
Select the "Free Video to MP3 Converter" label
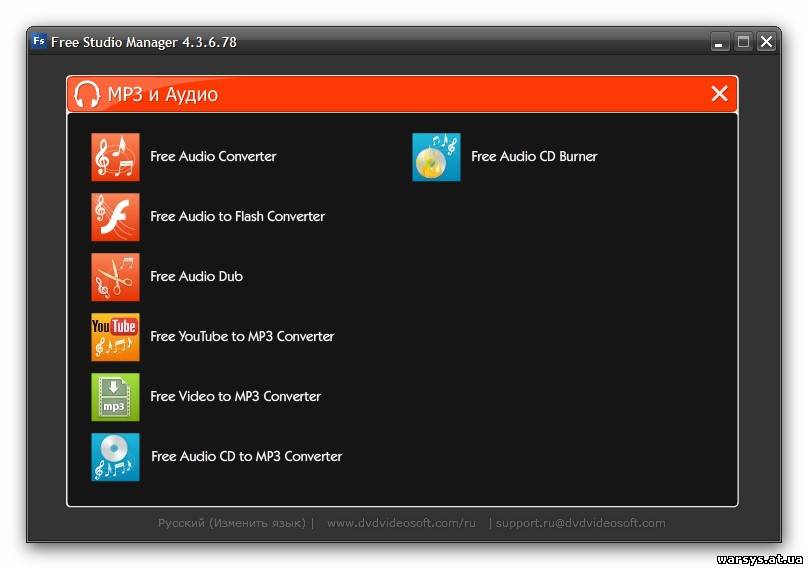click(x=235, y=396)
